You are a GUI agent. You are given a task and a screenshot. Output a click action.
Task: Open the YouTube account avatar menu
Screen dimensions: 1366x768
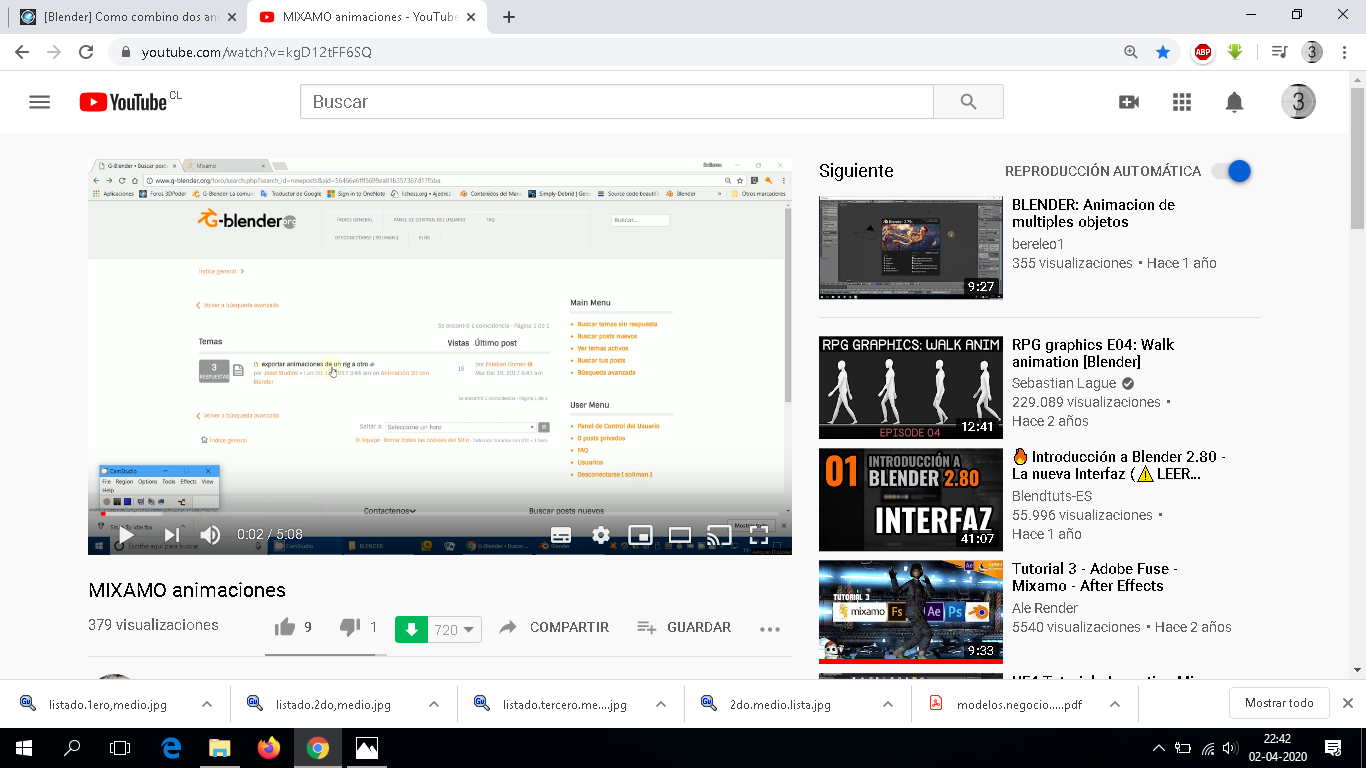(x=1298, y=102)
